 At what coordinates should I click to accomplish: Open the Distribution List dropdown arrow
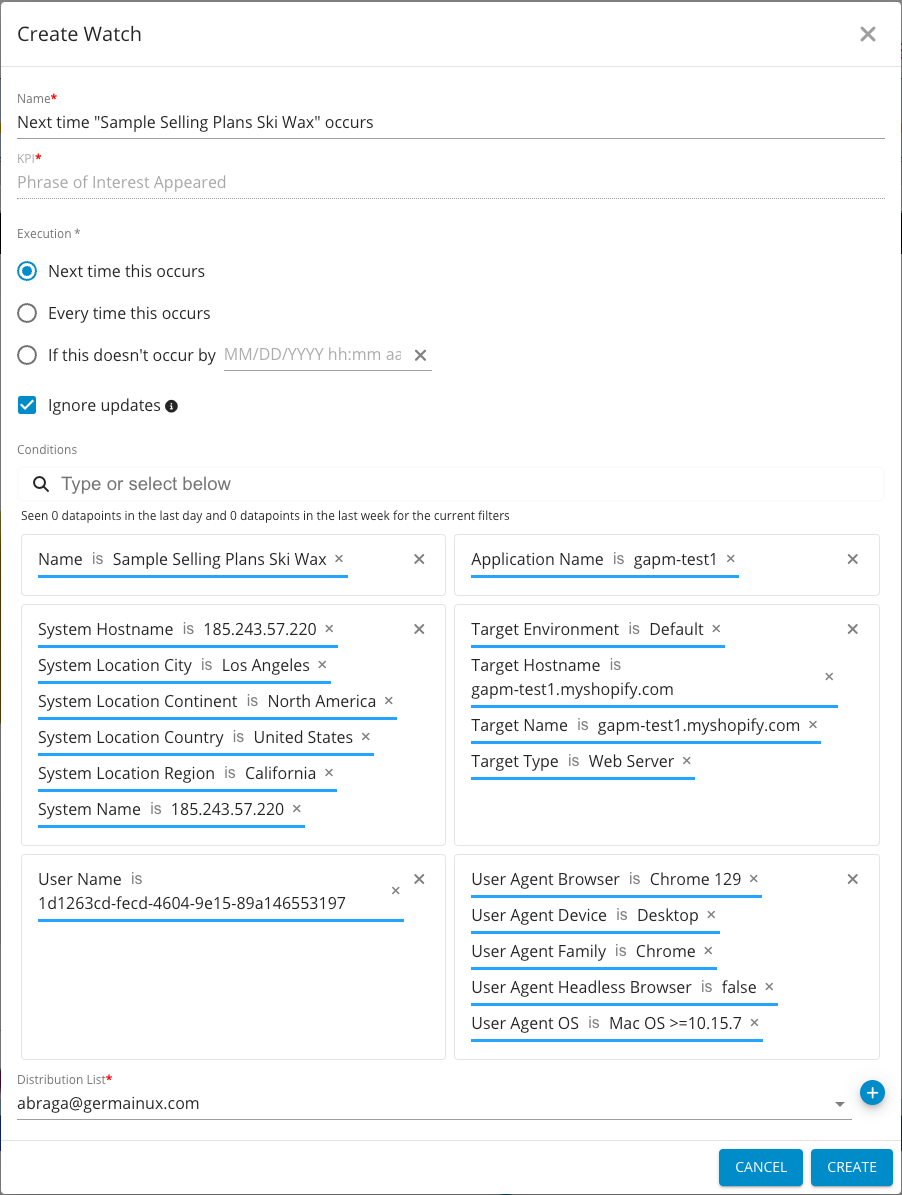coord(839,1104)
